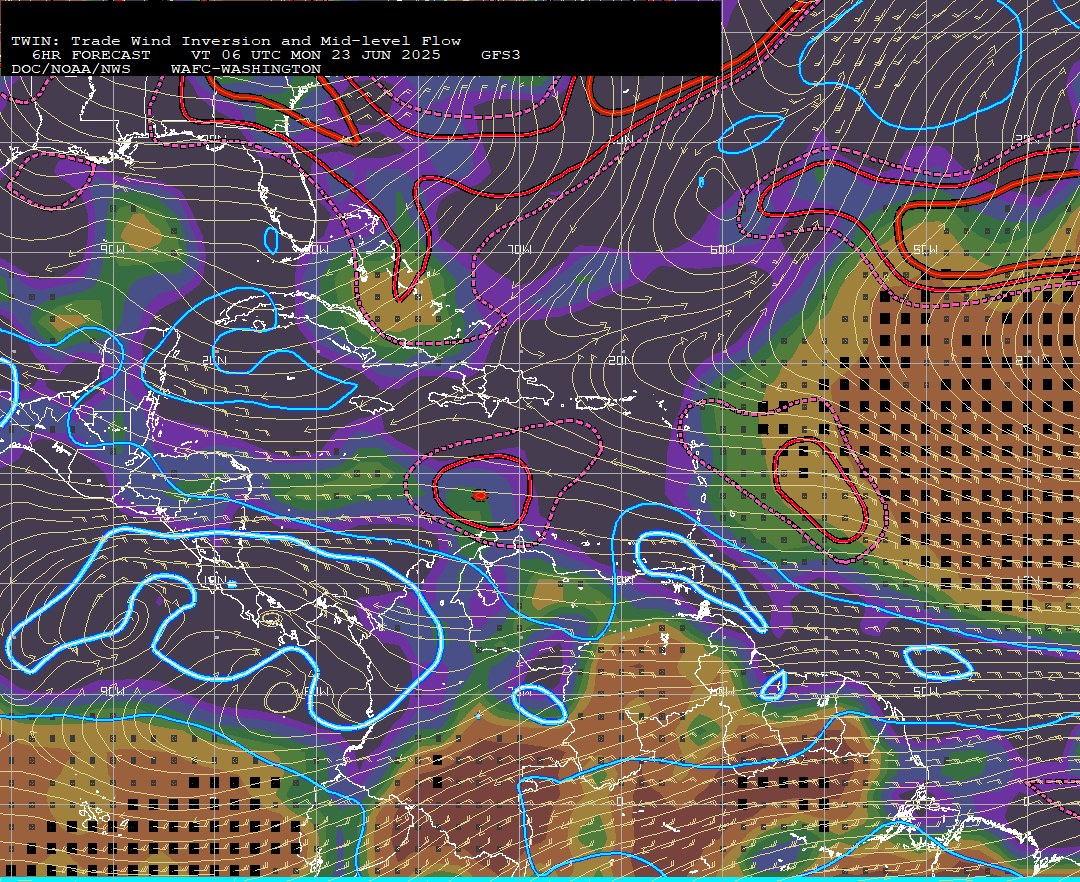Click '60W' longitude label on the lower row
Viewport: 1080px width, 882px height.
coord(722,691)
